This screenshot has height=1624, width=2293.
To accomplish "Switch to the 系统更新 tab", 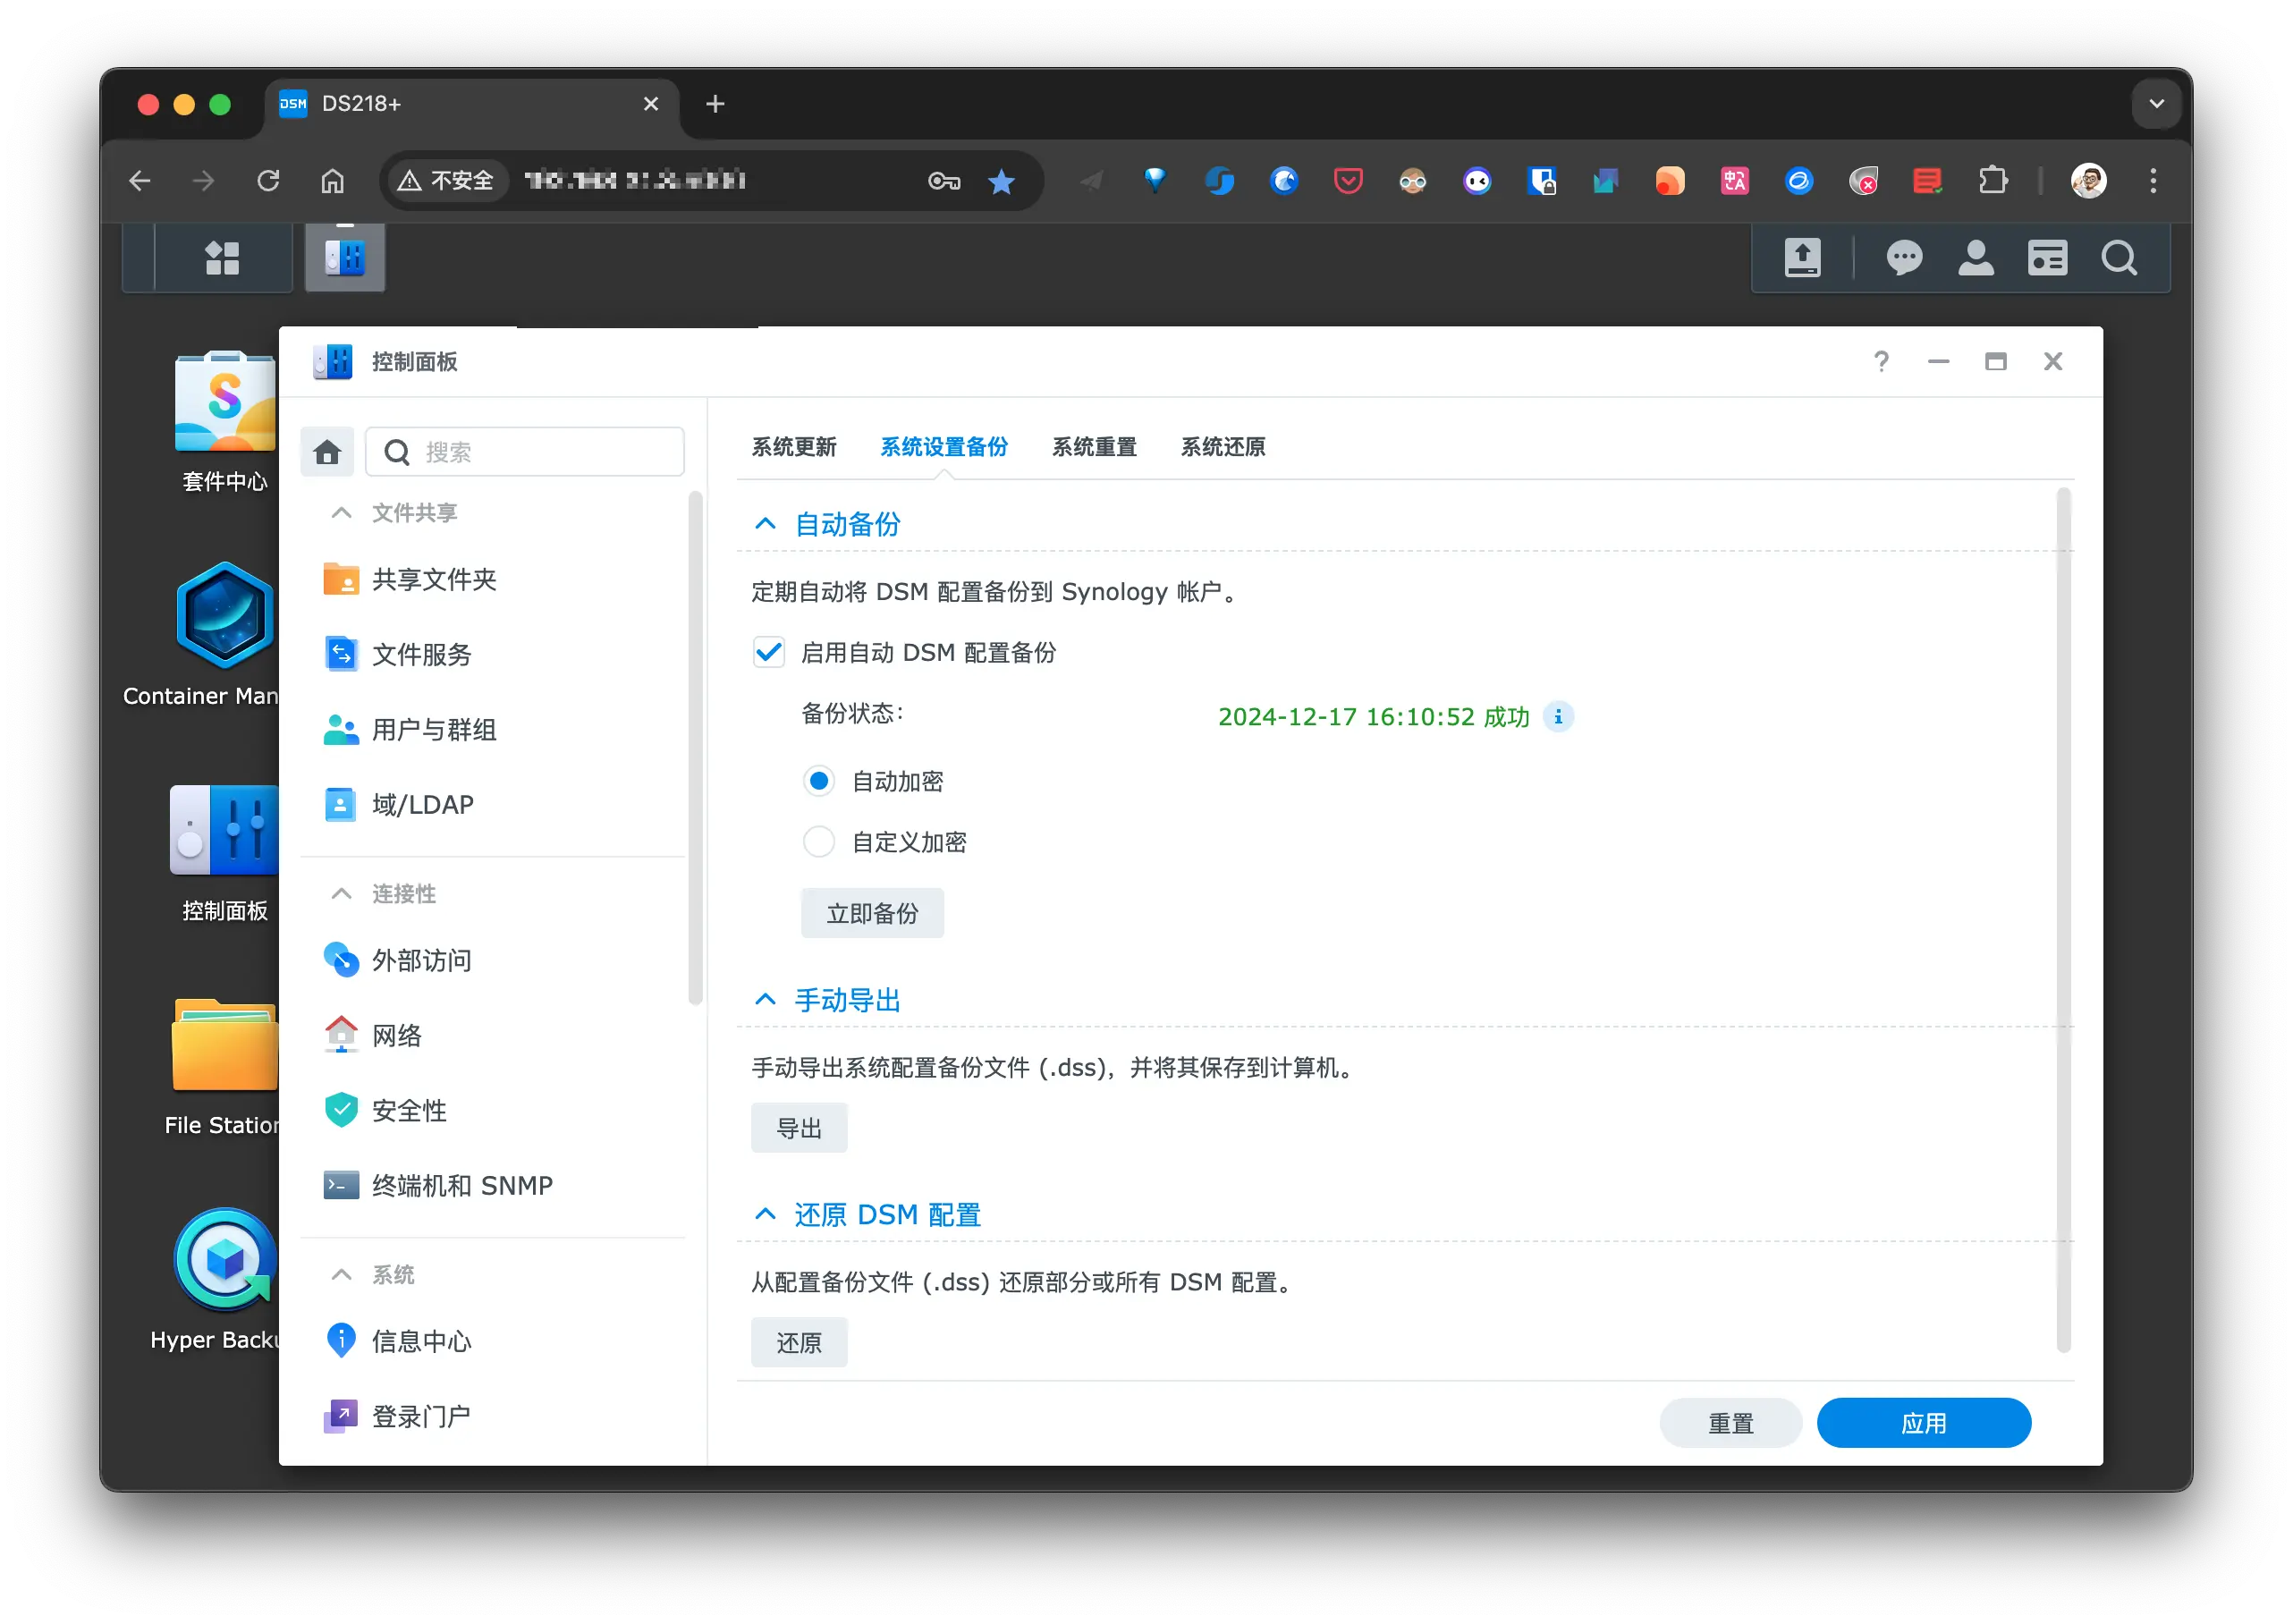I will [x=794, y=447].
